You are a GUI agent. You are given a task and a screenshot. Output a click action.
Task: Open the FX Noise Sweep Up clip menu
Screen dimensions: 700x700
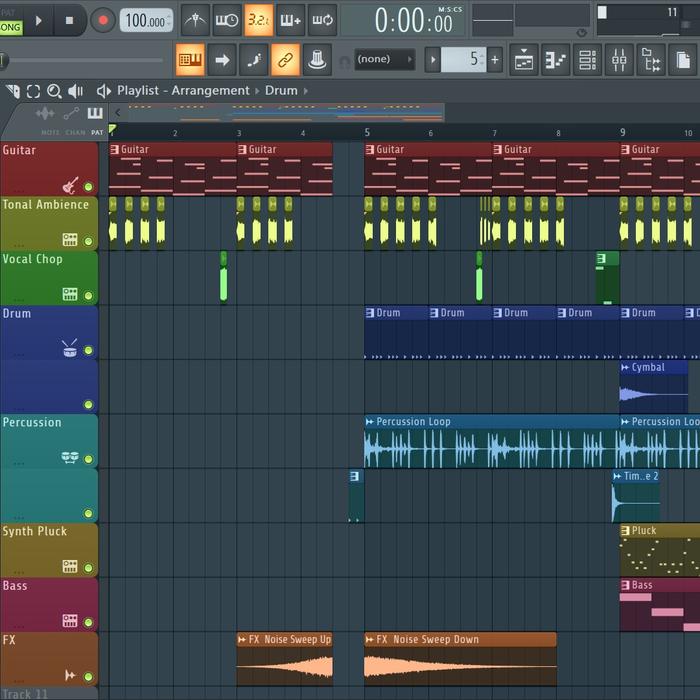click(243, 640)
